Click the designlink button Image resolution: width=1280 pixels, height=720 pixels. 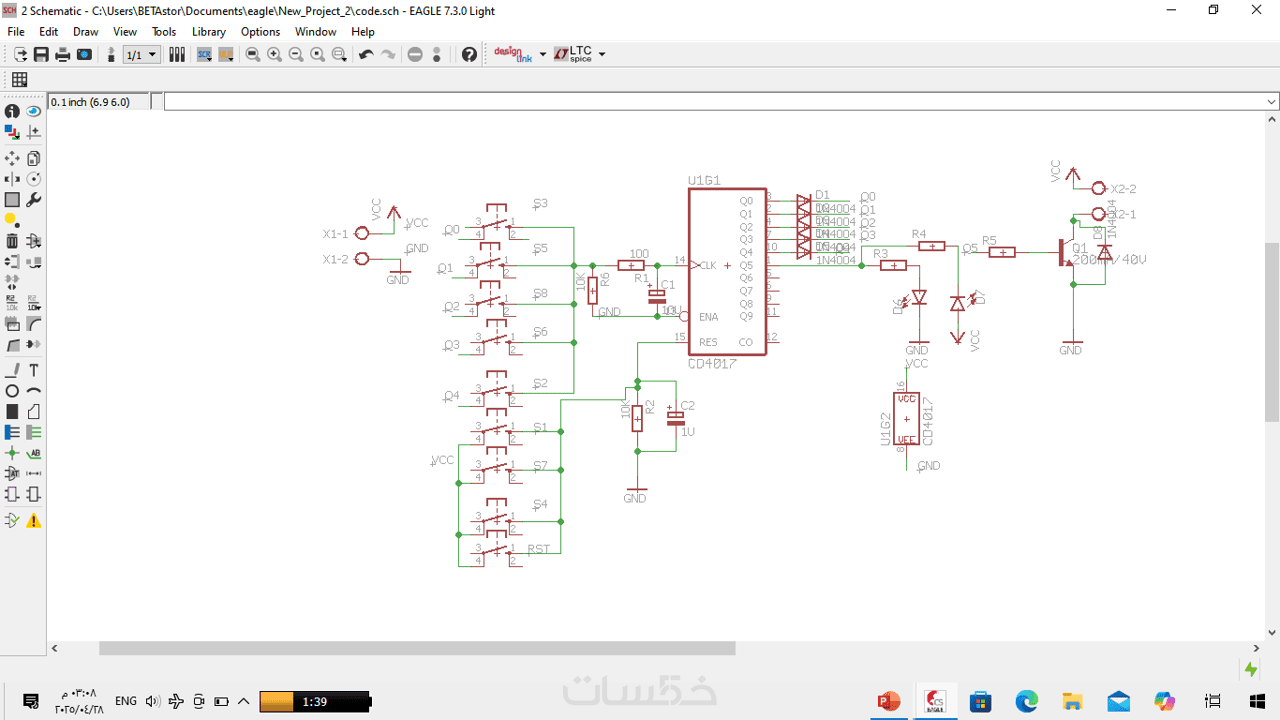(514, 54)
